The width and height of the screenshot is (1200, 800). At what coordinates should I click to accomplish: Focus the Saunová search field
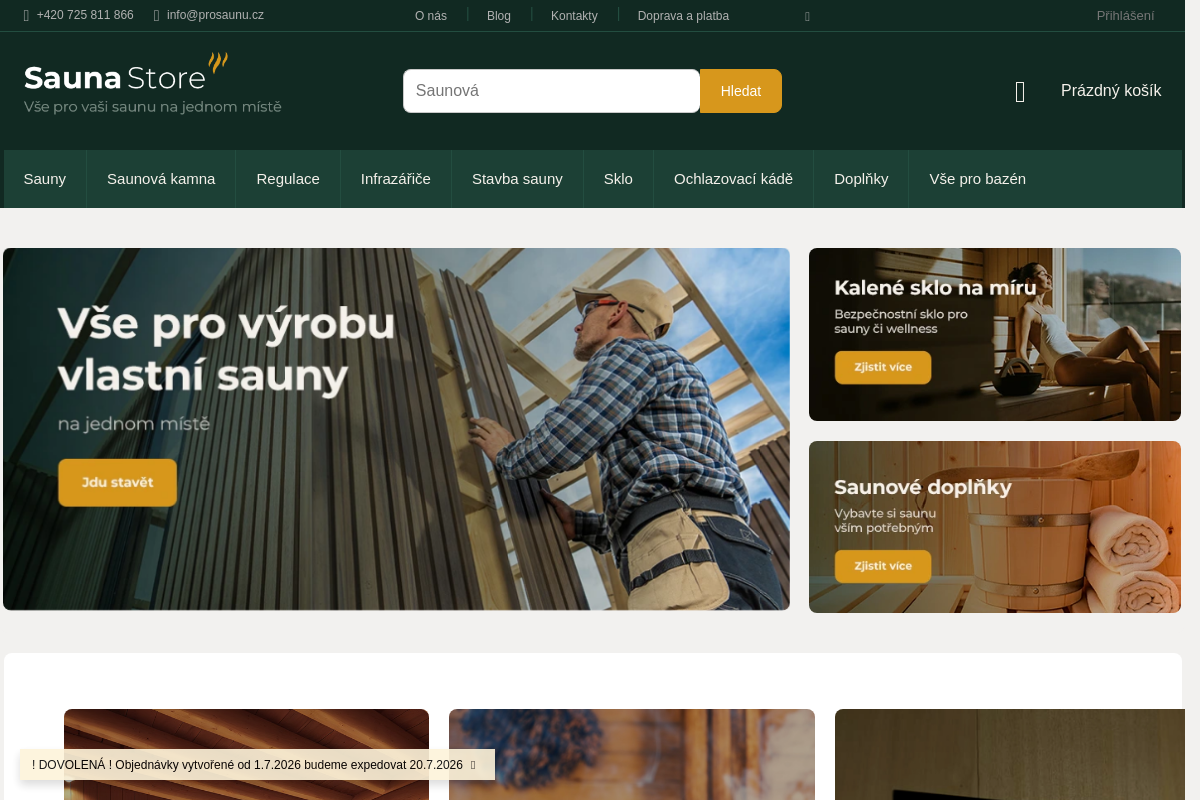click(551, 91)
